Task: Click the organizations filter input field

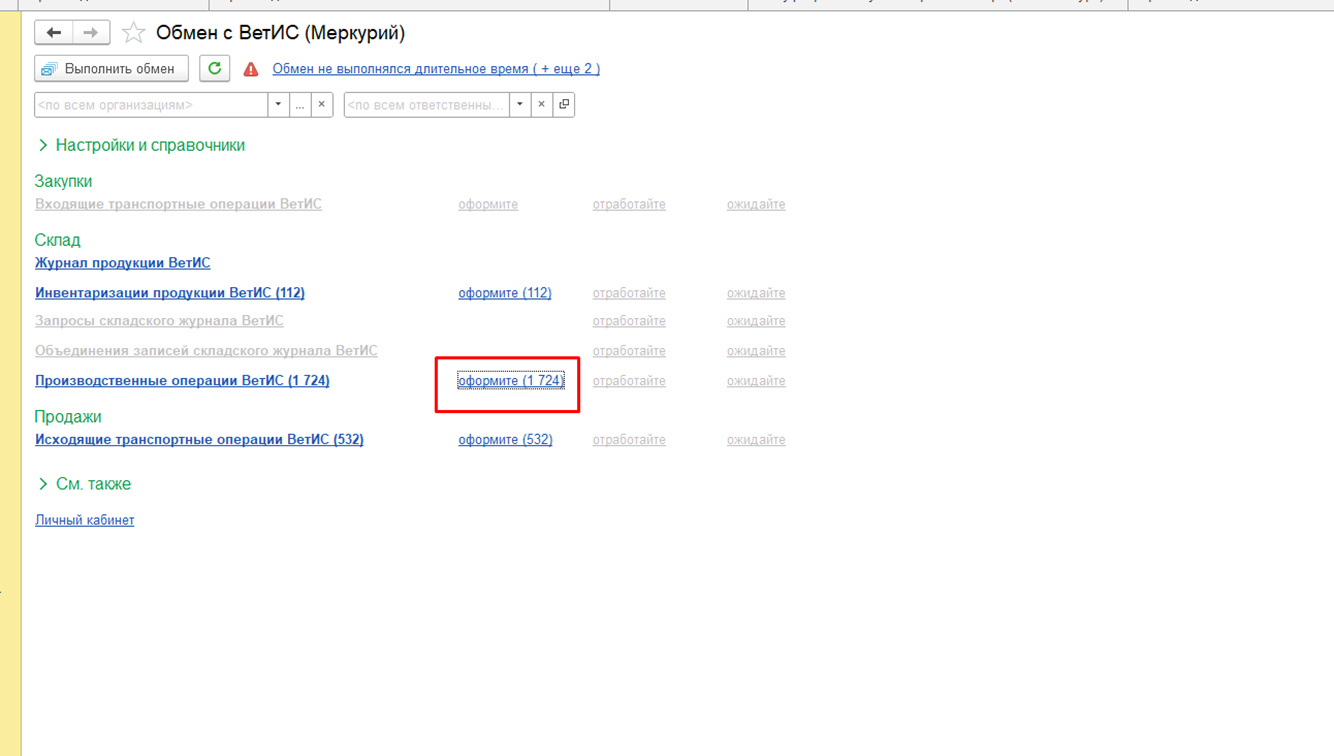Action: pyautogui.click(x=151, y=104)
